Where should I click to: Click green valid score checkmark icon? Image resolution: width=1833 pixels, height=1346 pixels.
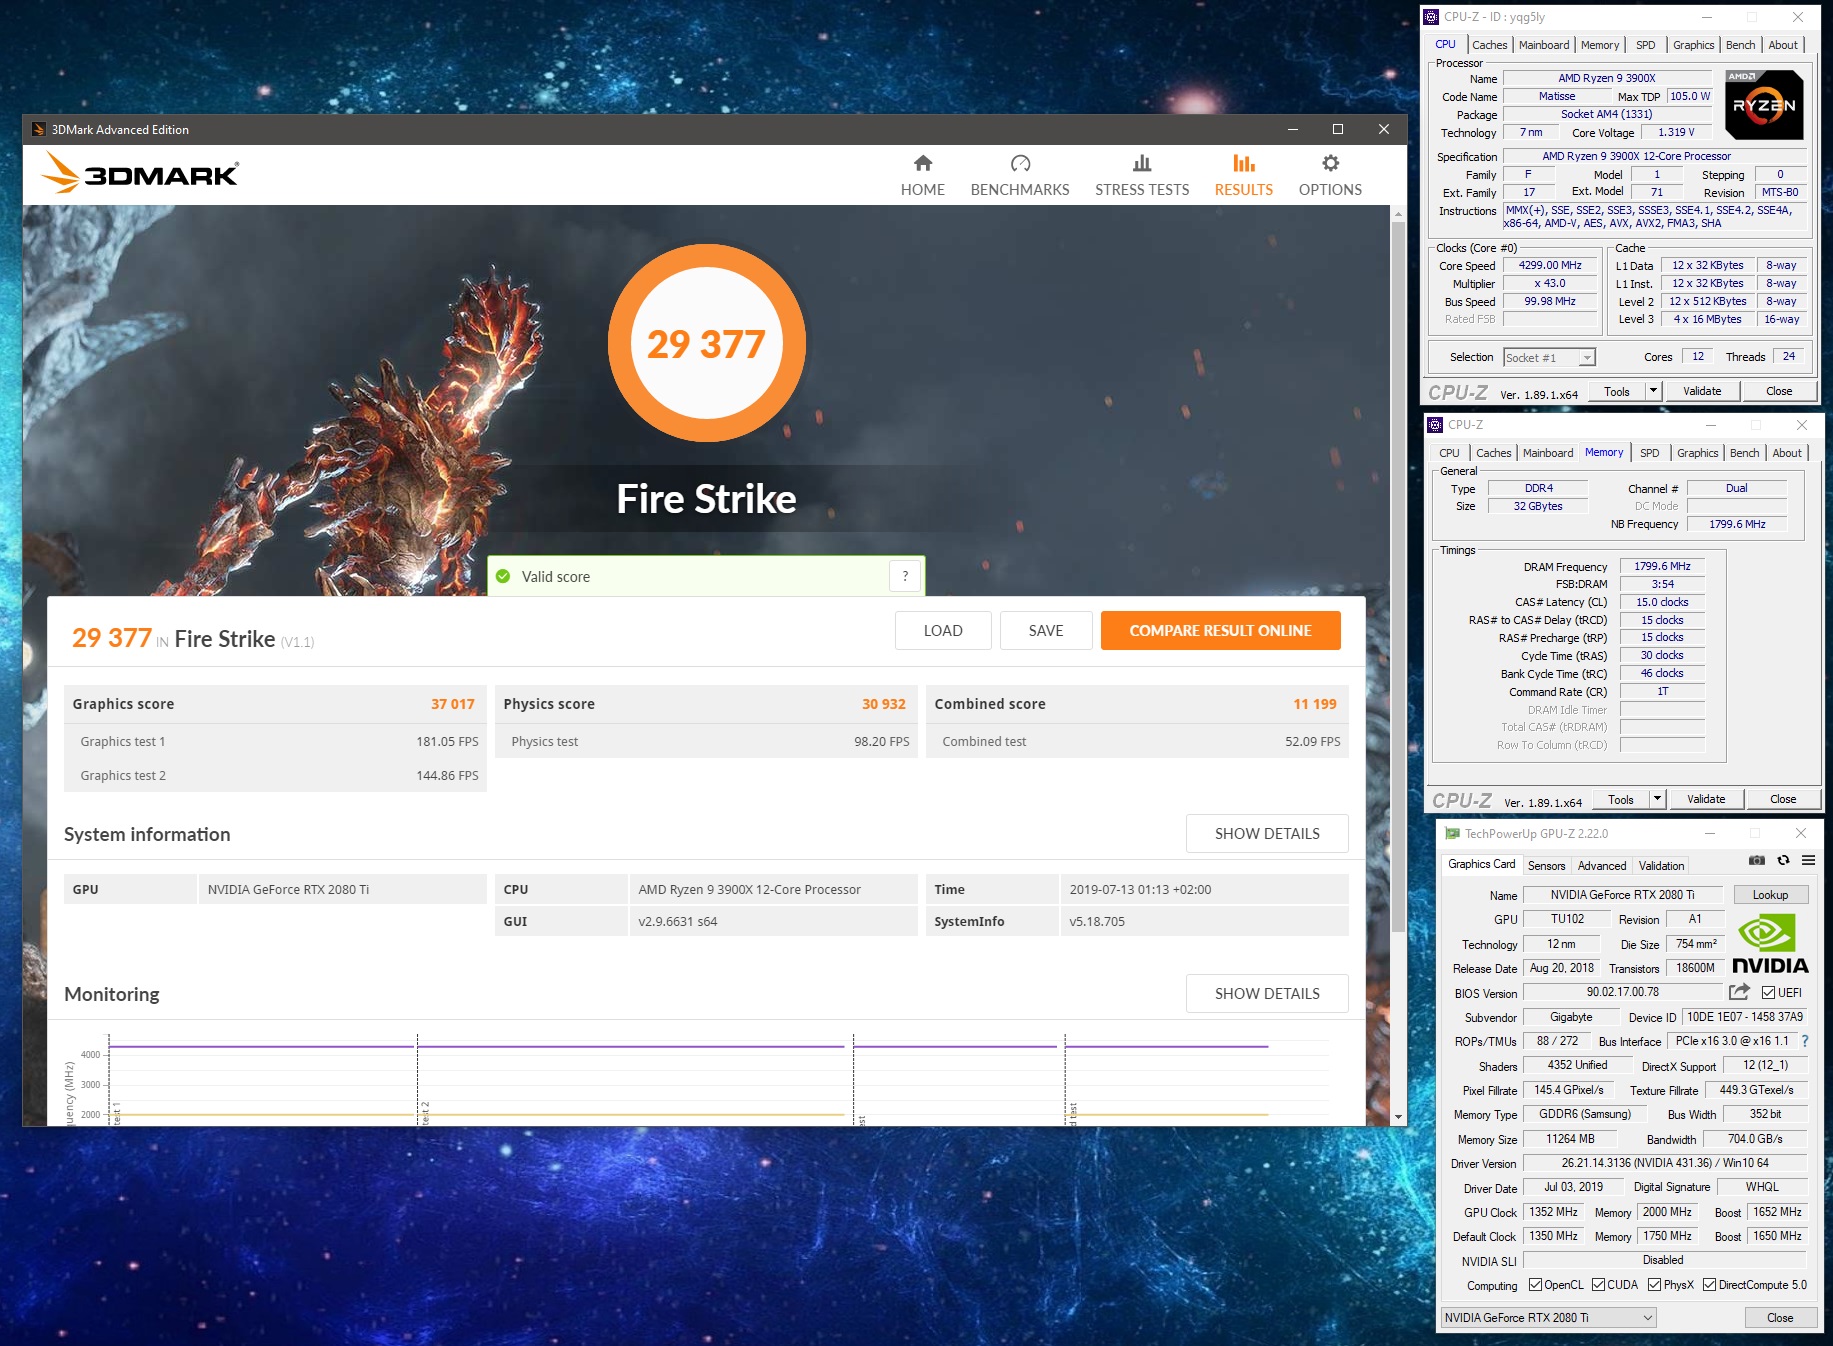pos(503,576)
